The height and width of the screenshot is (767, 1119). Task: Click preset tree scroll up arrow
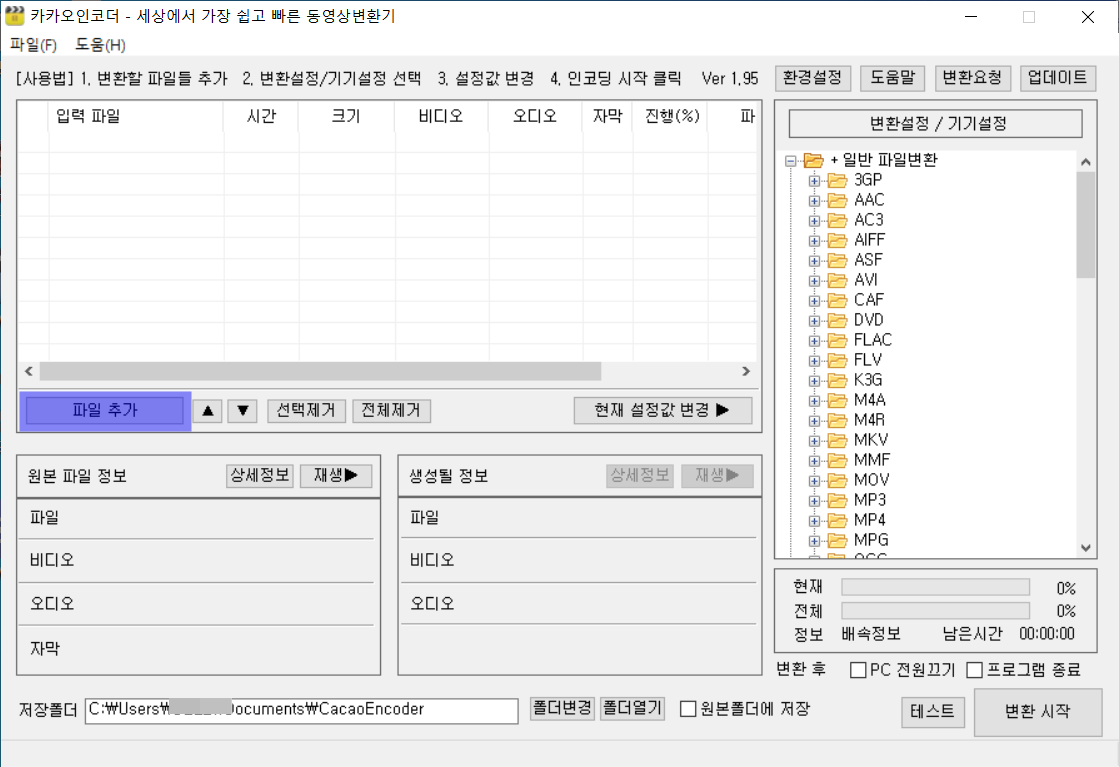[1085, 162]
